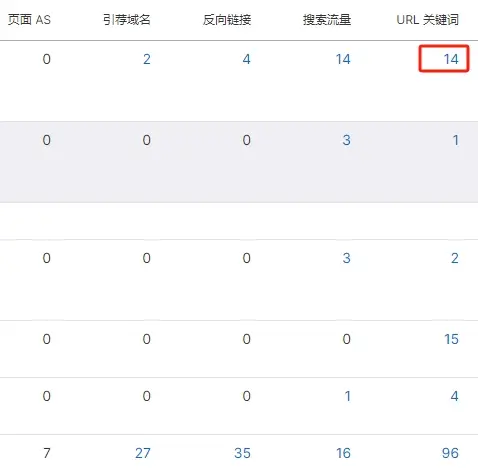Select 页面 AS 0 in the 4-keyword row
The width and height of the screenshot is (478, 472).
coord(47,396)
